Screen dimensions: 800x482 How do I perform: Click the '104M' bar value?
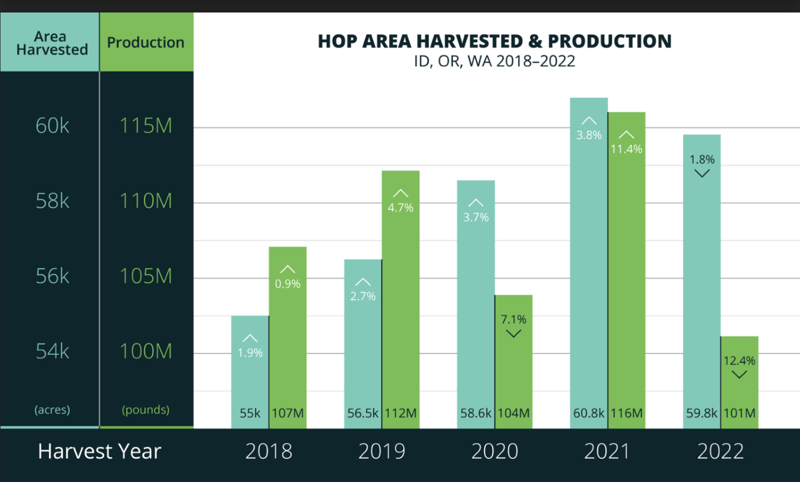click(513, 413)
